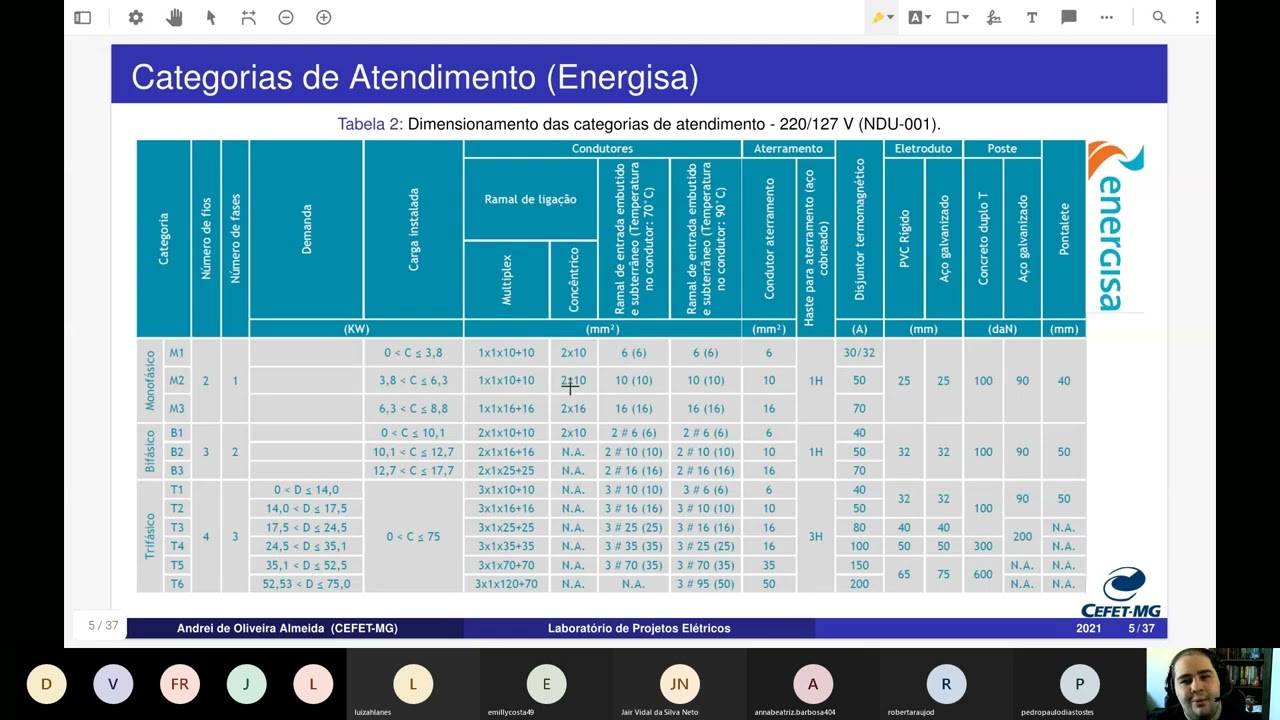Click cell '3x1x120+70'
1280x720 pixels.
click(x=506, y=584)
